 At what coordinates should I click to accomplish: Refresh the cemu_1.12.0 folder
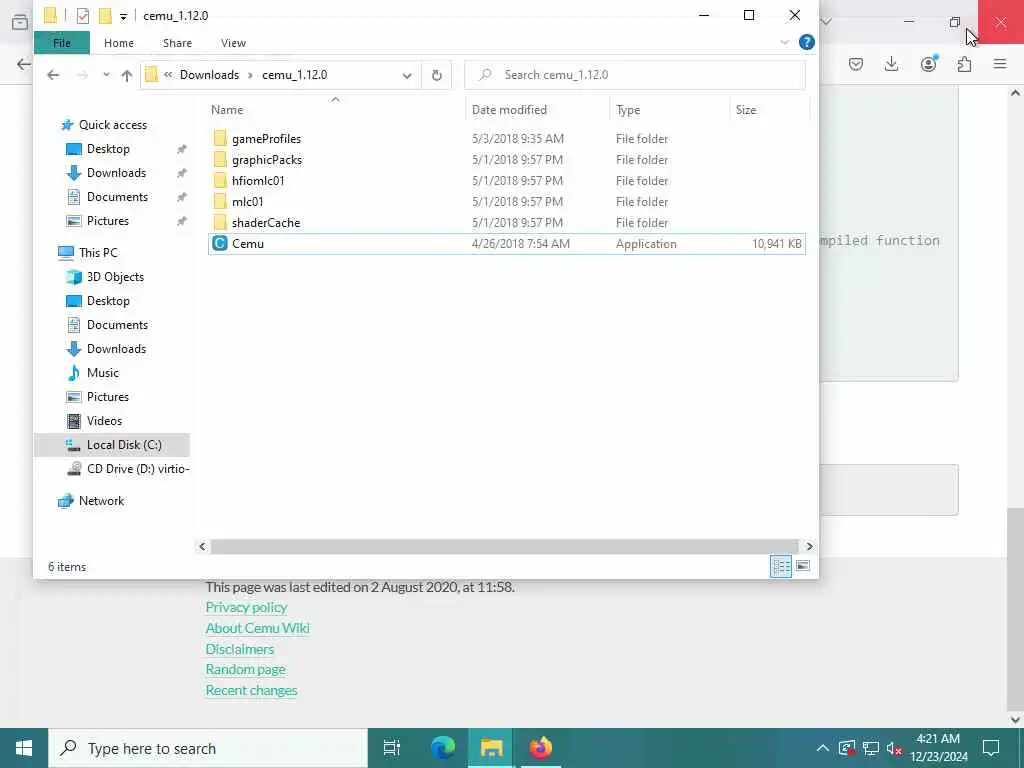(437, 75)
